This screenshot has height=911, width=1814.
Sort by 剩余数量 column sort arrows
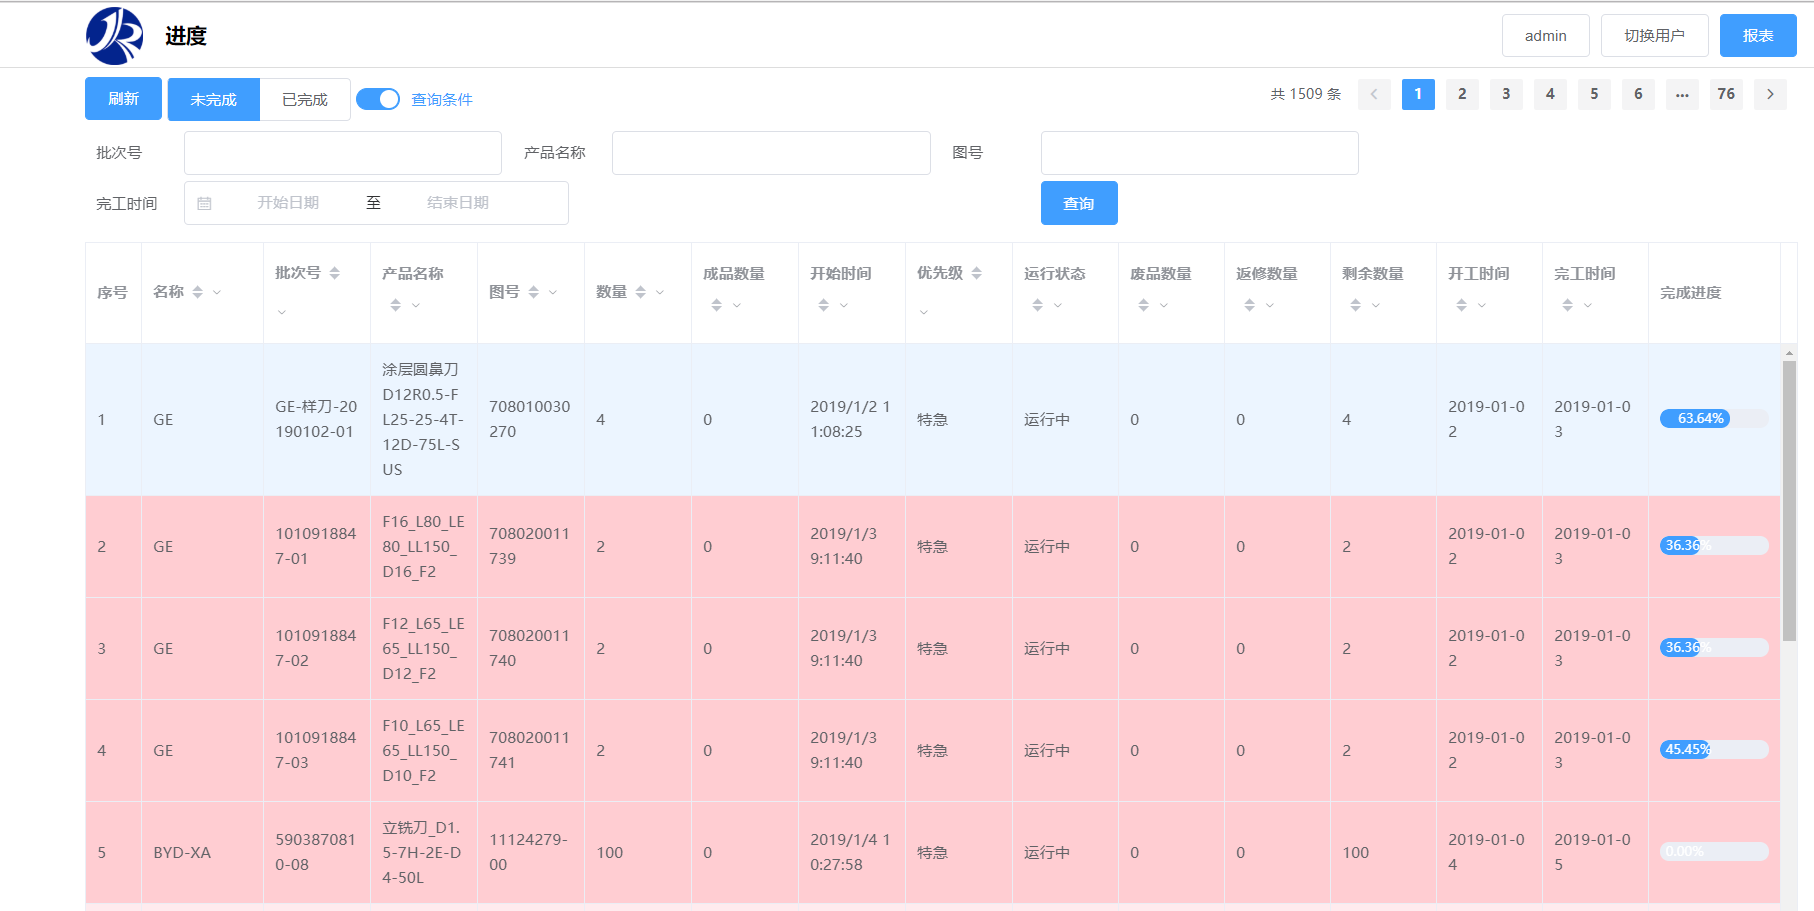(1356, 305)
